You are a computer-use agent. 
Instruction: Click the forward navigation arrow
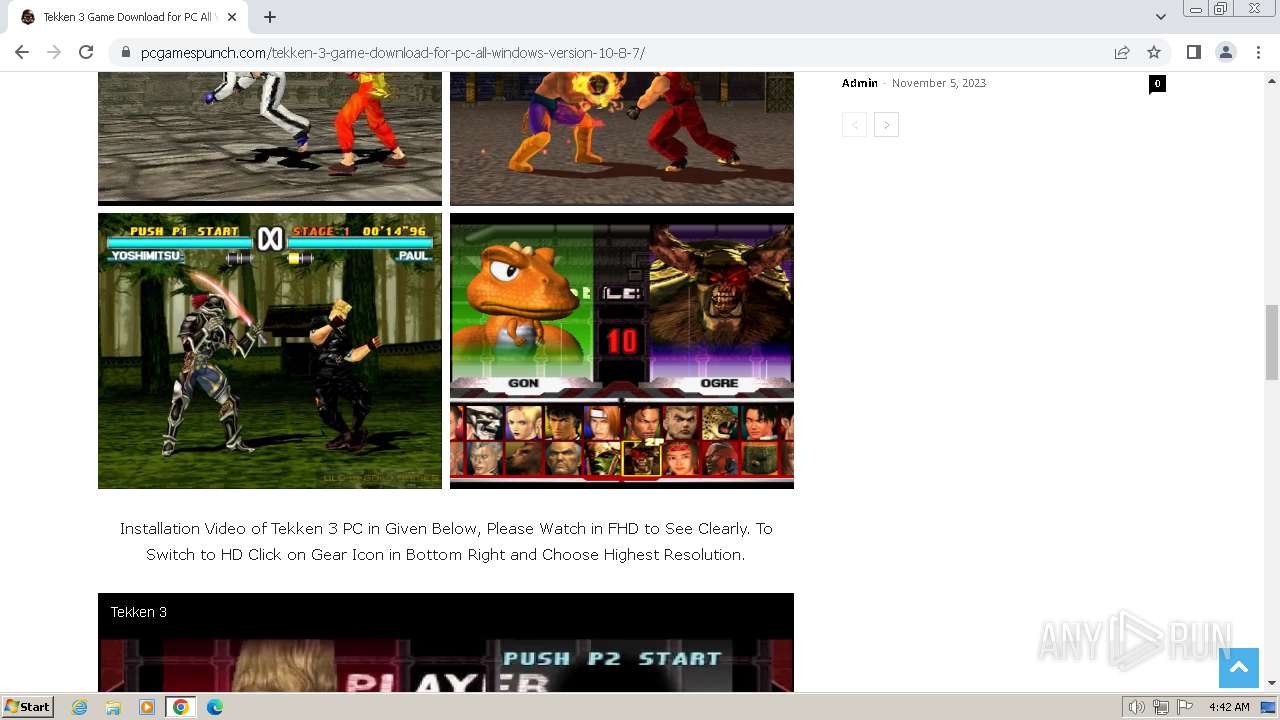tap(54, 52)
